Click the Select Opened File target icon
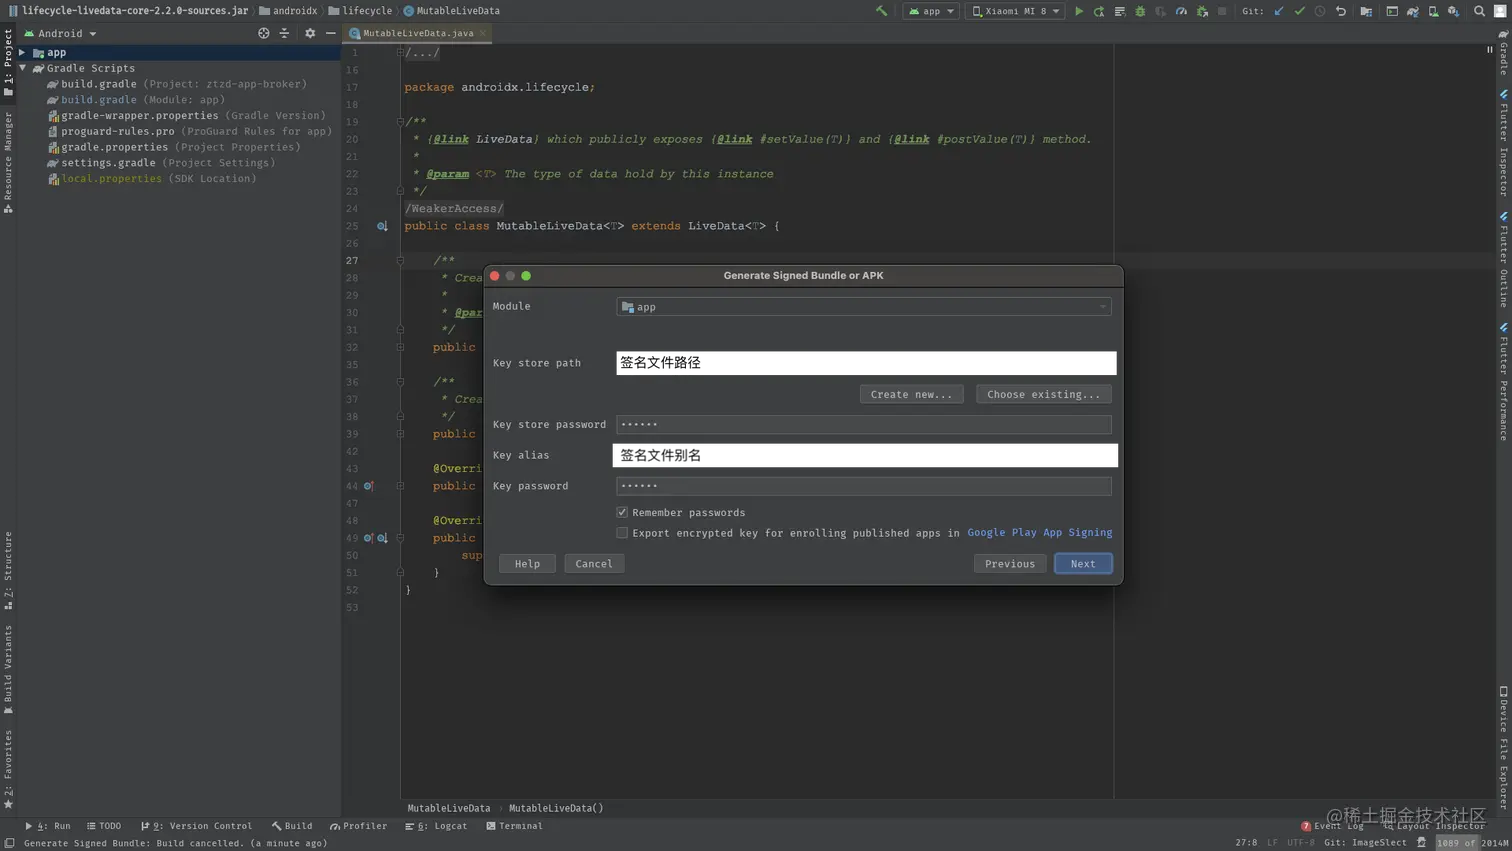This screenshot has height=851, width=1512. (264, 33)
